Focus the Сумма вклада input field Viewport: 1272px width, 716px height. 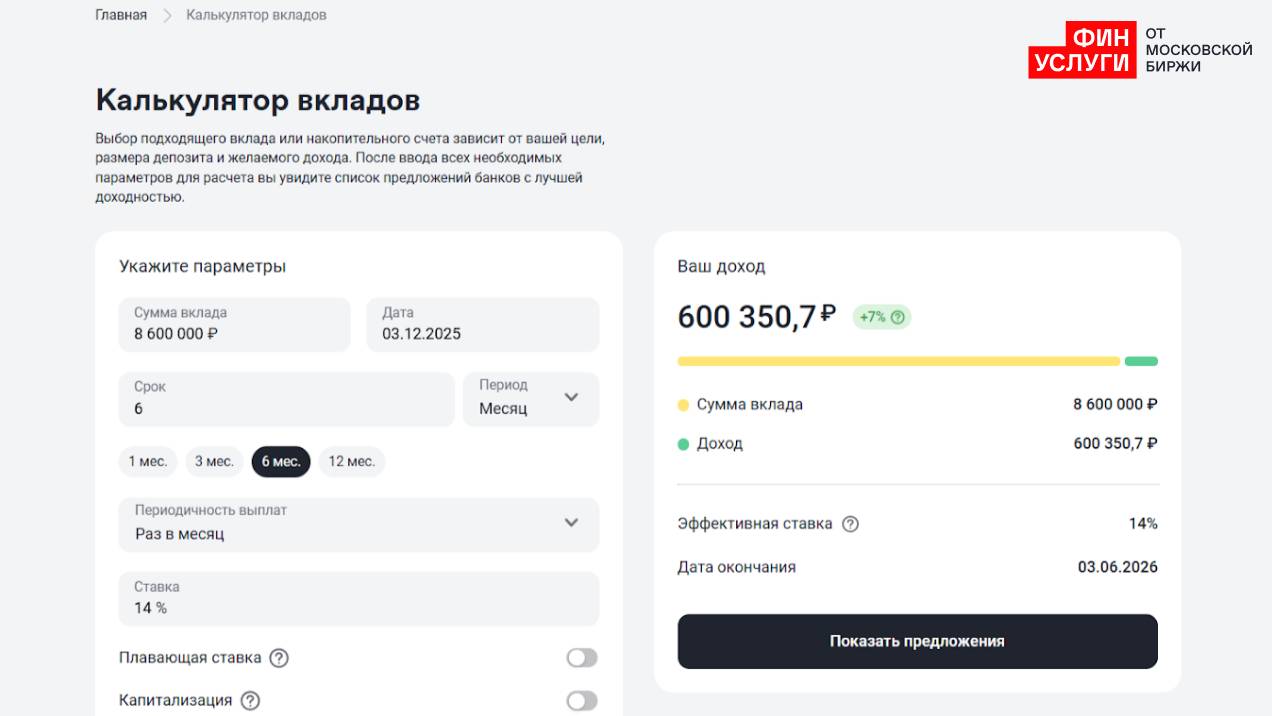(234, 324)
